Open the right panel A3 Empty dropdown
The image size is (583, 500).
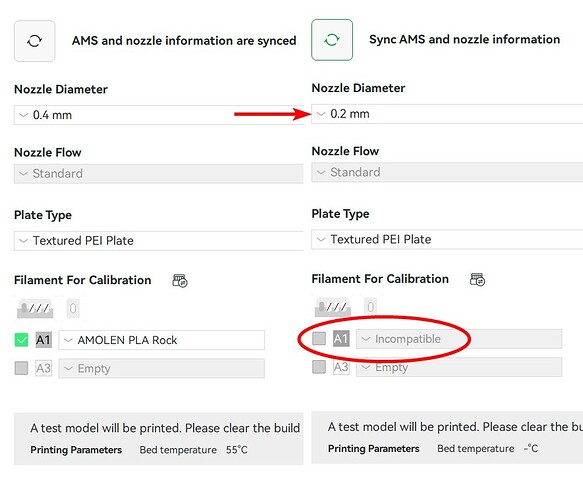459,367
